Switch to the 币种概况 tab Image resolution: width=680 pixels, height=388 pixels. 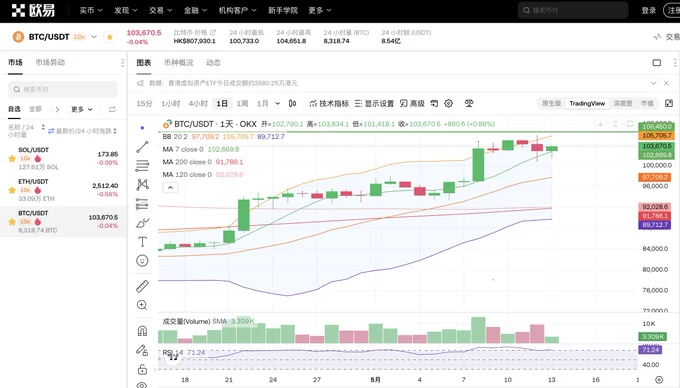(x=178, y=62)
